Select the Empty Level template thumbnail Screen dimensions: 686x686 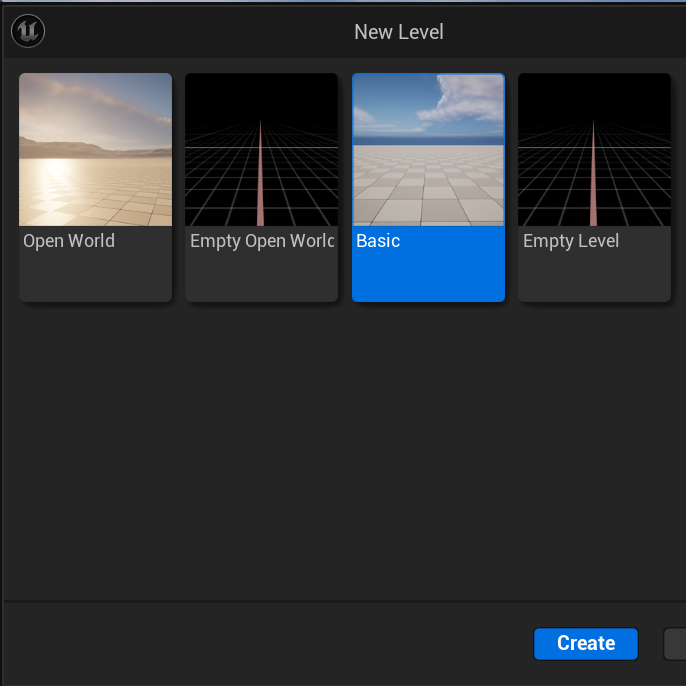coord(594,150)
